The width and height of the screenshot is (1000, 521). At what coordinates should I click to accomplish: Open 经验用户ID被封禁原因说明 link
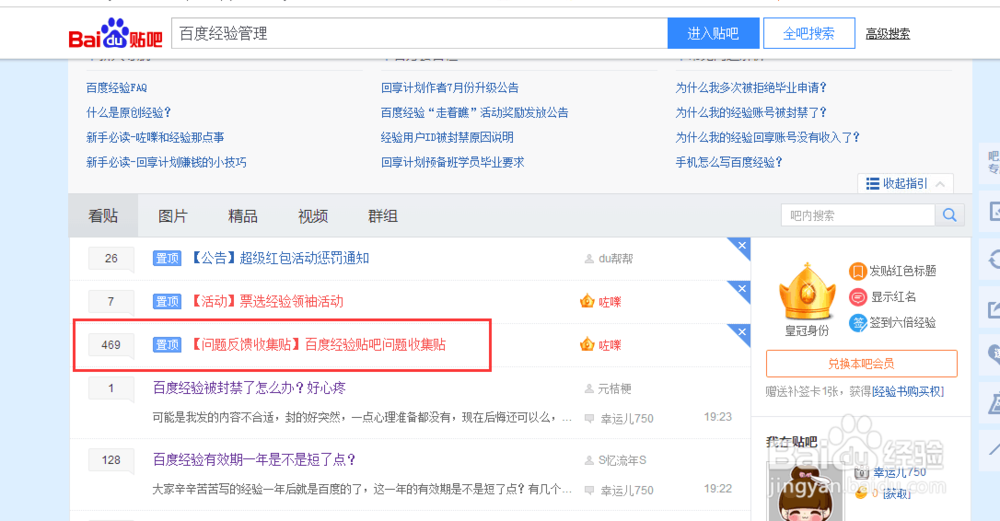click(447, 138)
